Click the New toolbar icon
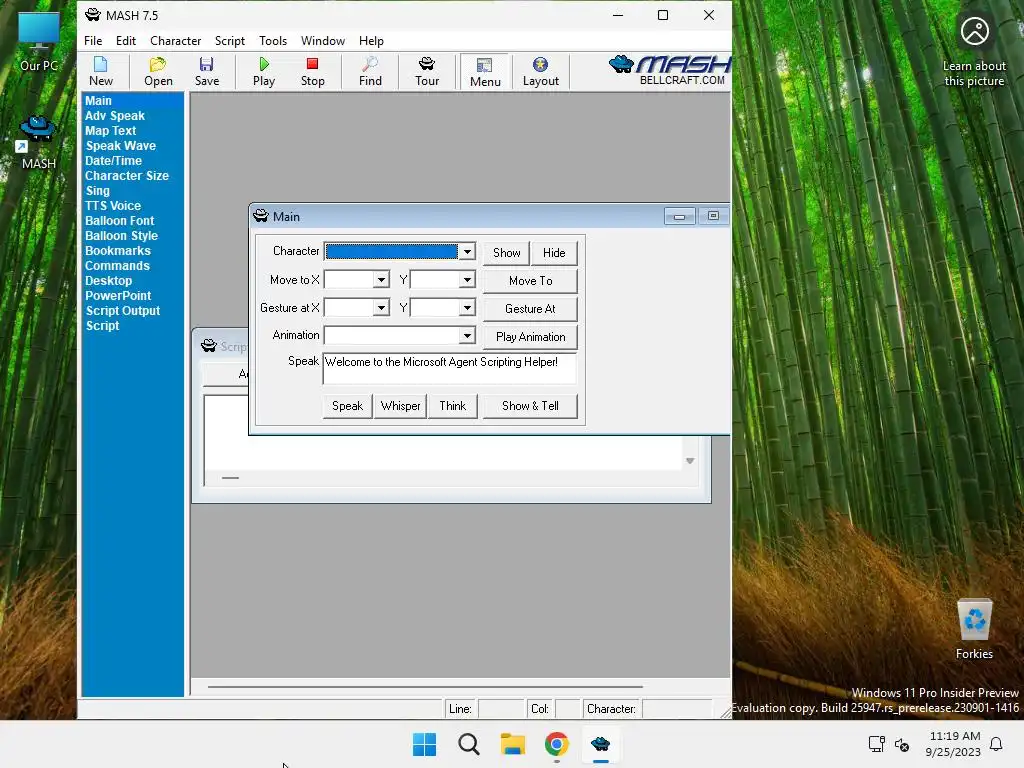 click(101, 71)
